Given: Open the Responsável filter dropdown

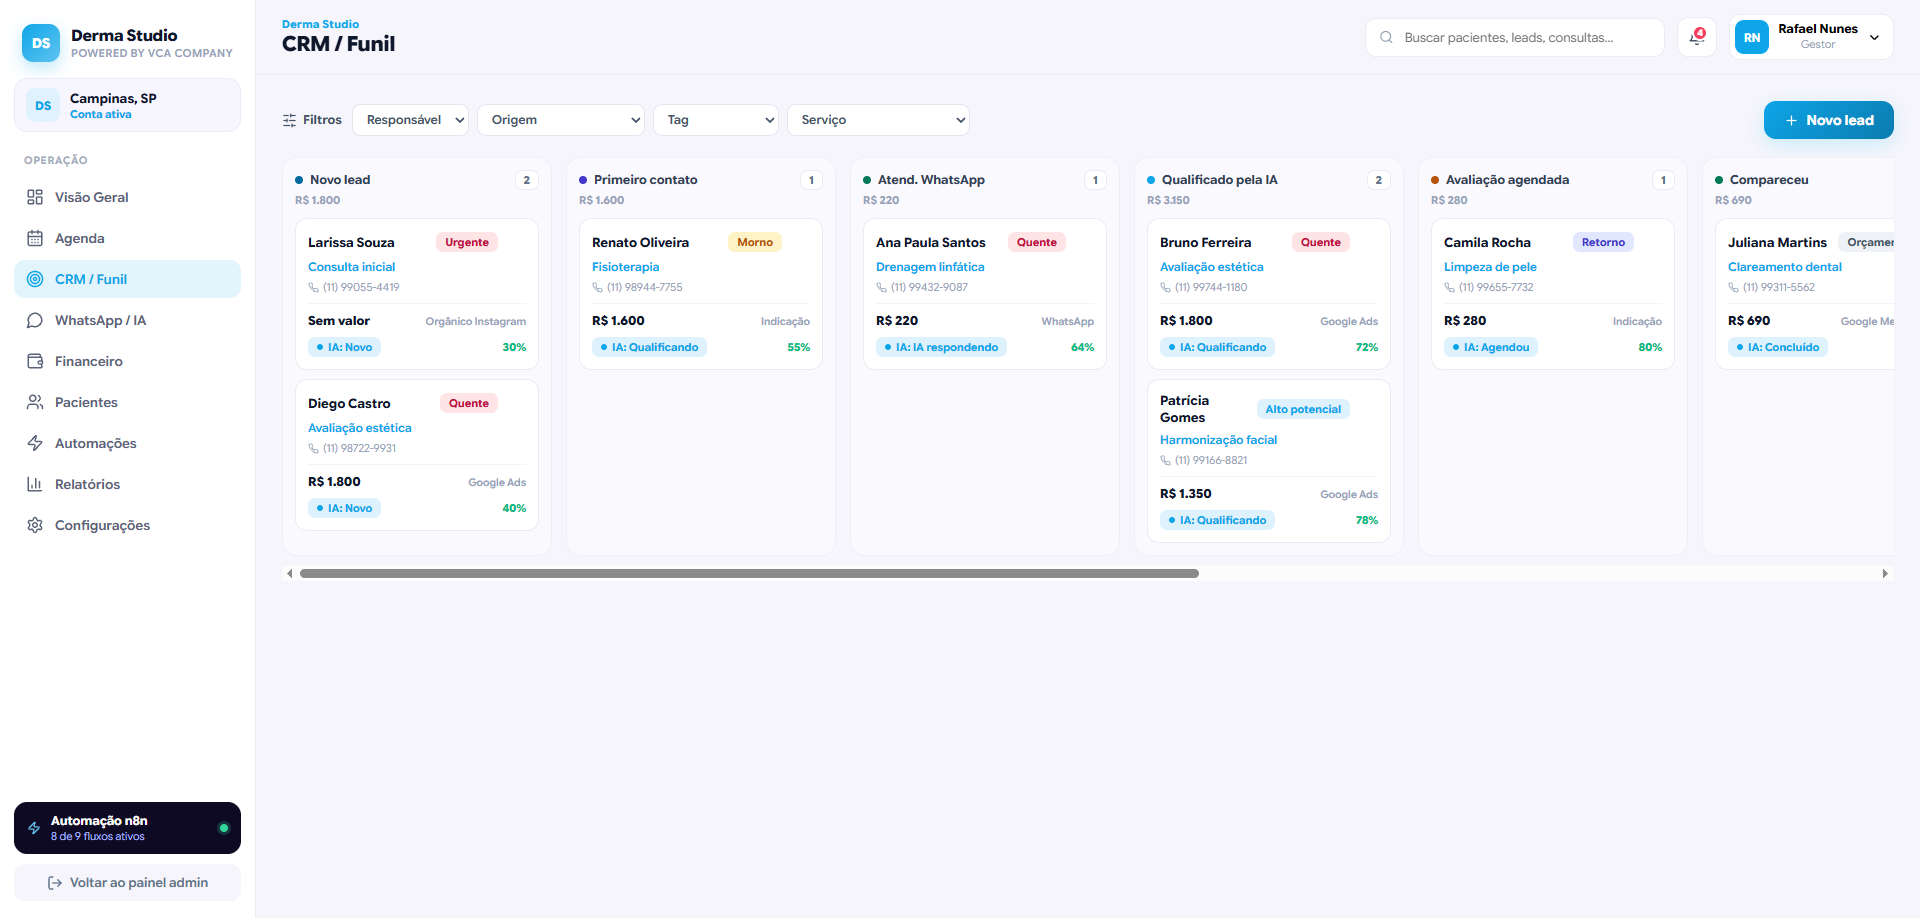Looking at the screenshot, I should click(x=410, y=120).
